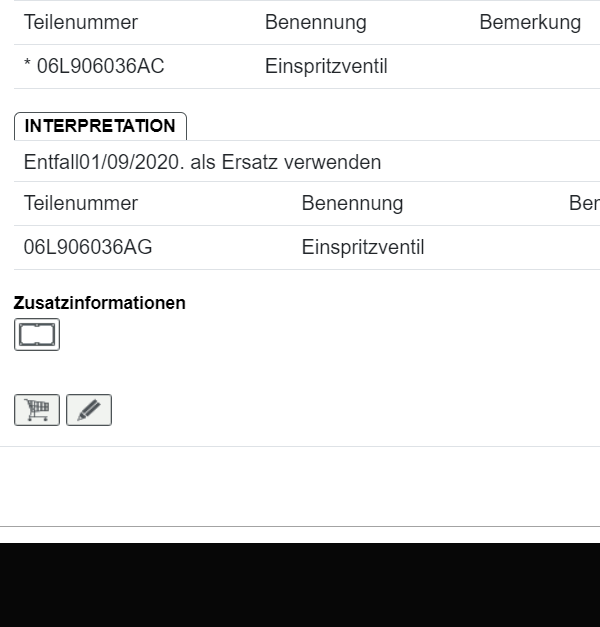The height and width of the screenshot is (627, 600).
Task: Click part number 06L906036AC
Action: coord(100,67)
